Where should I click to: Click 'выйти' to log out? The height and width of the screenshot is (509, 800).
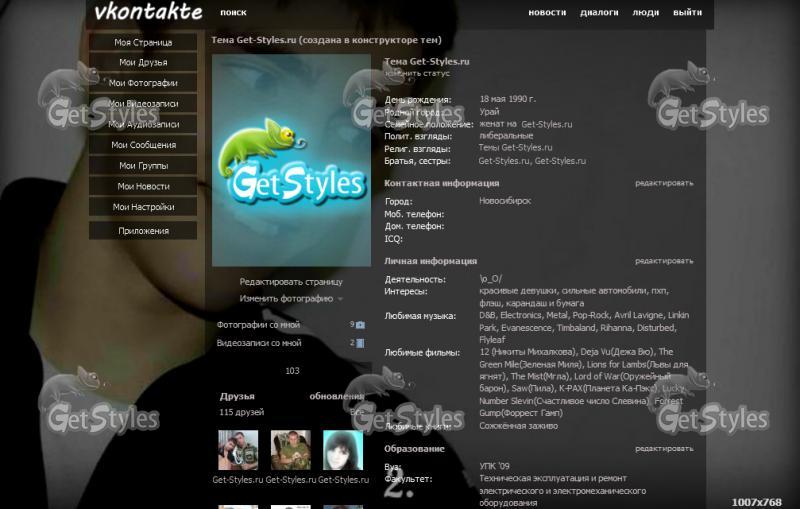coord(687,13)
